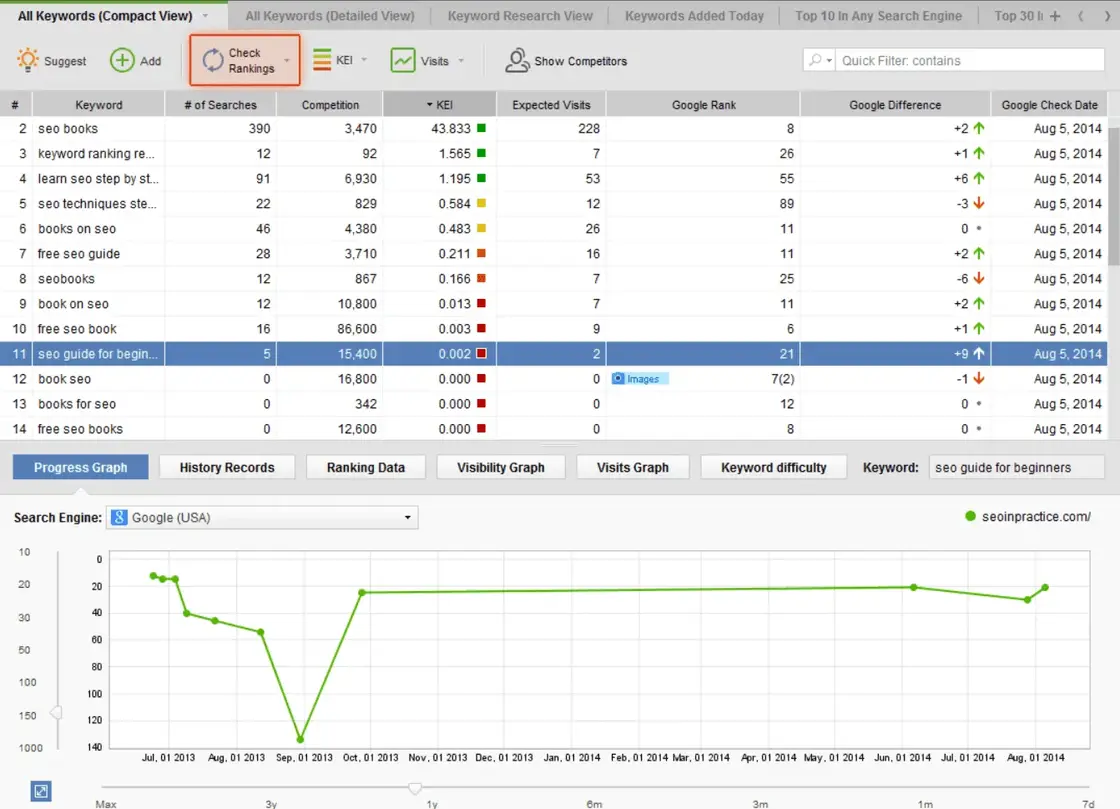Screen dimensions: 1120x809
Task: Open the Visits Graph tab
Action: tap(633, 468)
